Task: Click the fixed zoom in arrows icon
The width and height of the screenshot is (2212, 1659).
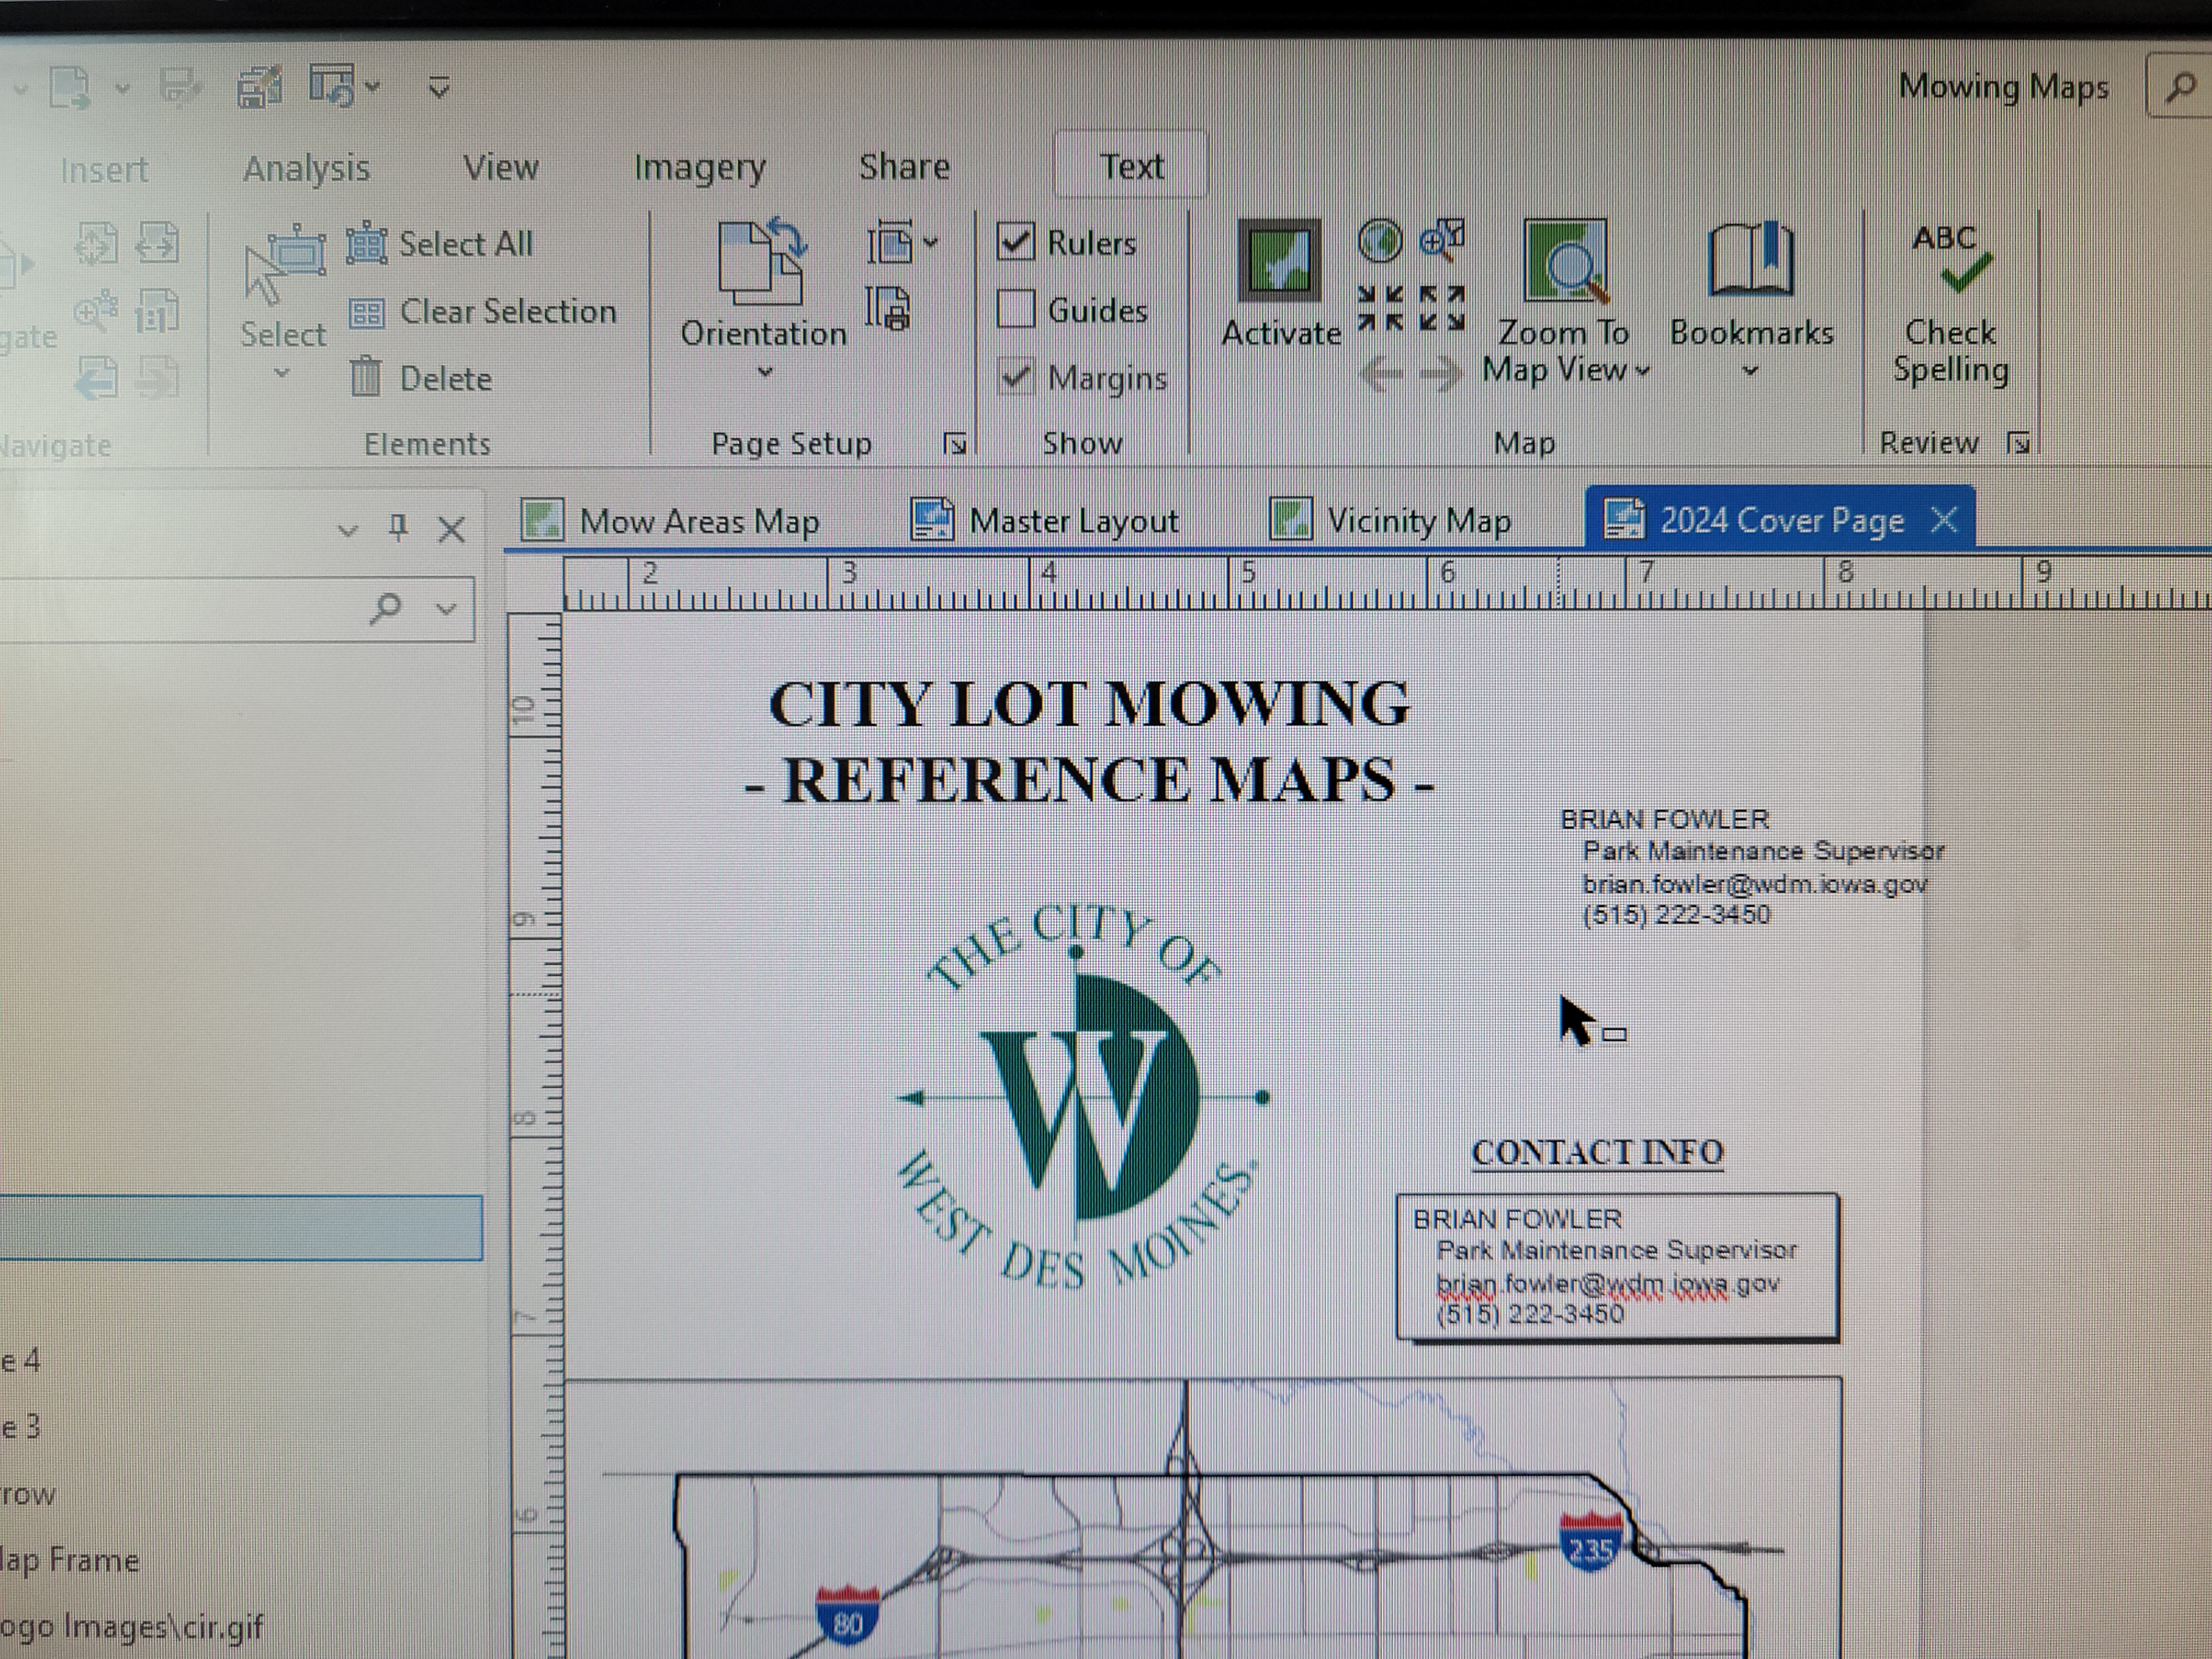Action: [1381, 308]
